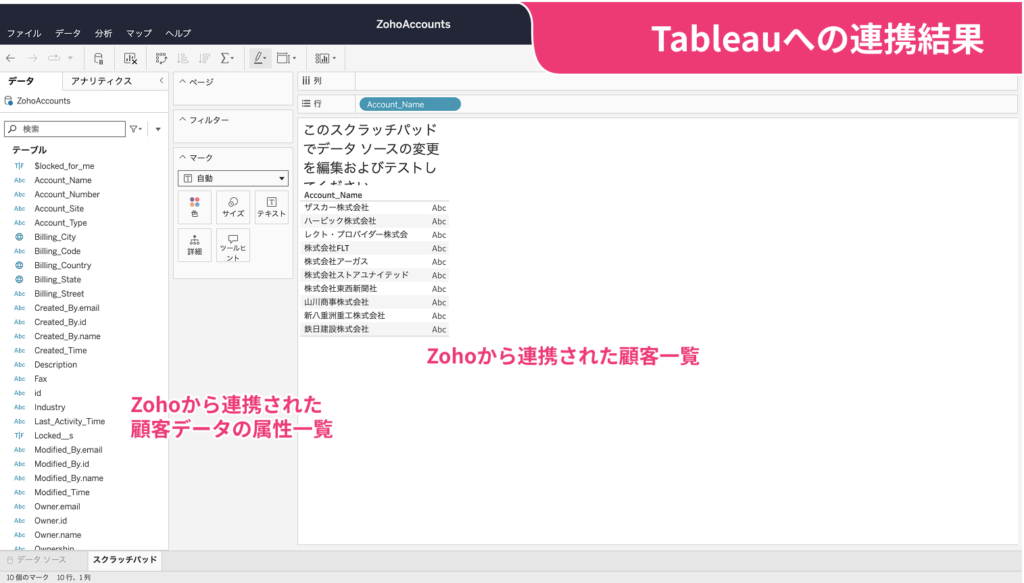1024x583 pixels.
Task: Select the Last_Activity_Time field
Action: click(x=69, y=422)
